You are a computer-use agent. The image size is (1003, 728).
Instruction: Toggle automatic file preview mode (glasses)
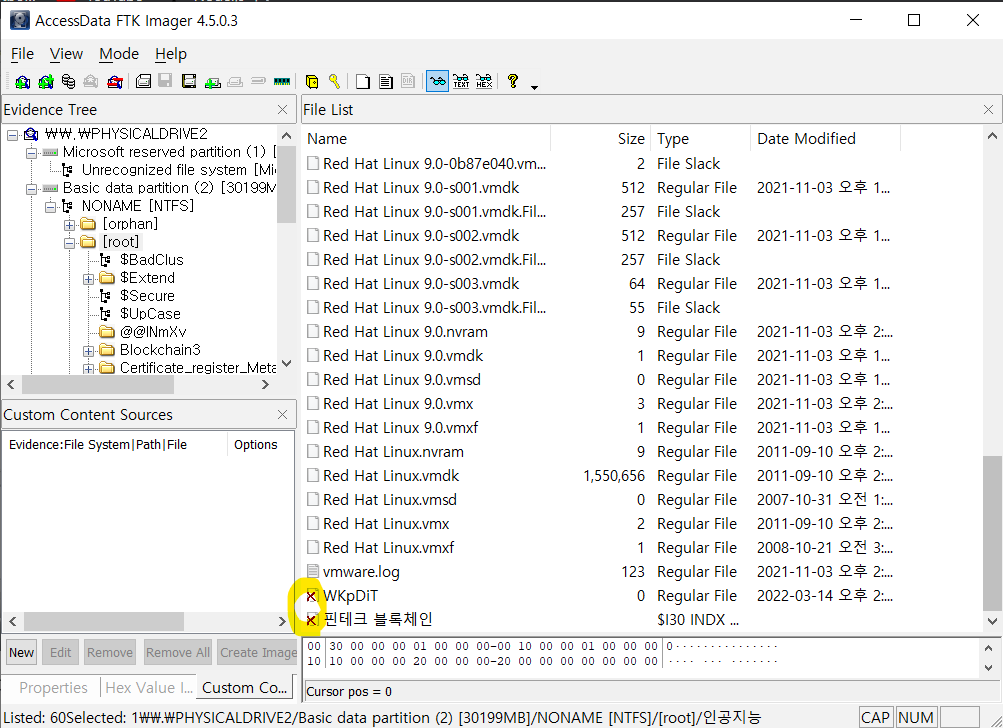tap(438, 81)
